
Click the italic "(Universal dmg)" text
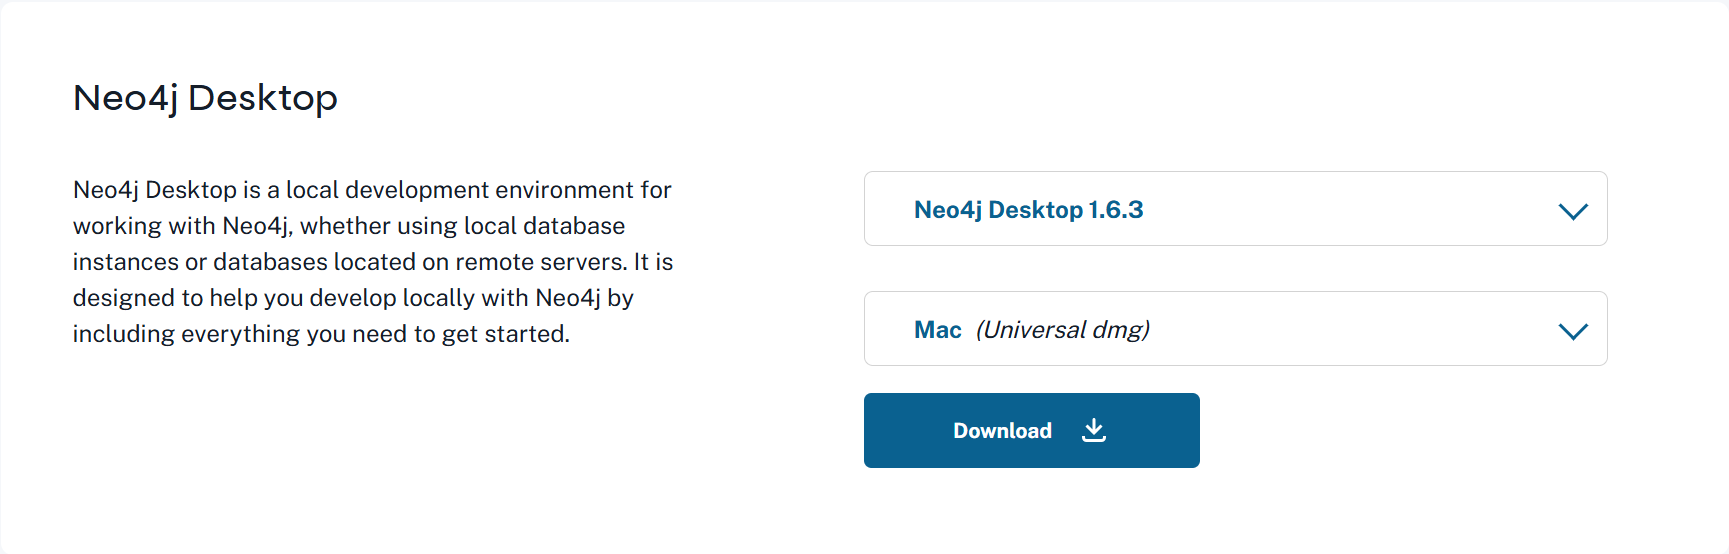click(x=1062, y=330)
